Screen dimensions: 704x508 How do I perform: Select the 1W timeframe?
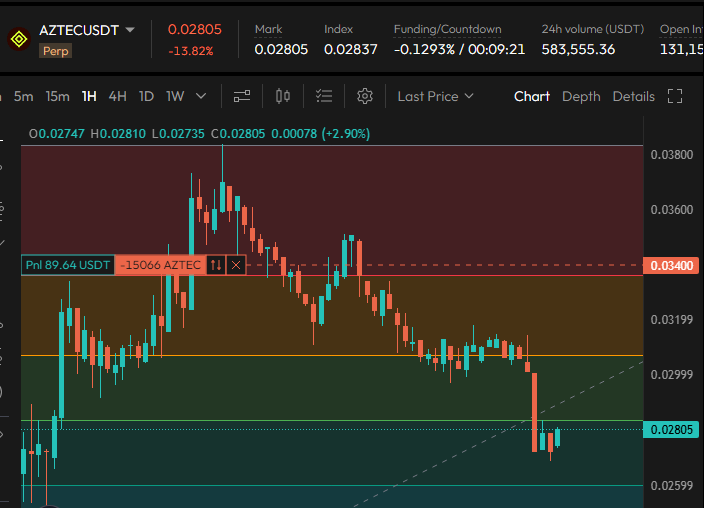(175, 96)
